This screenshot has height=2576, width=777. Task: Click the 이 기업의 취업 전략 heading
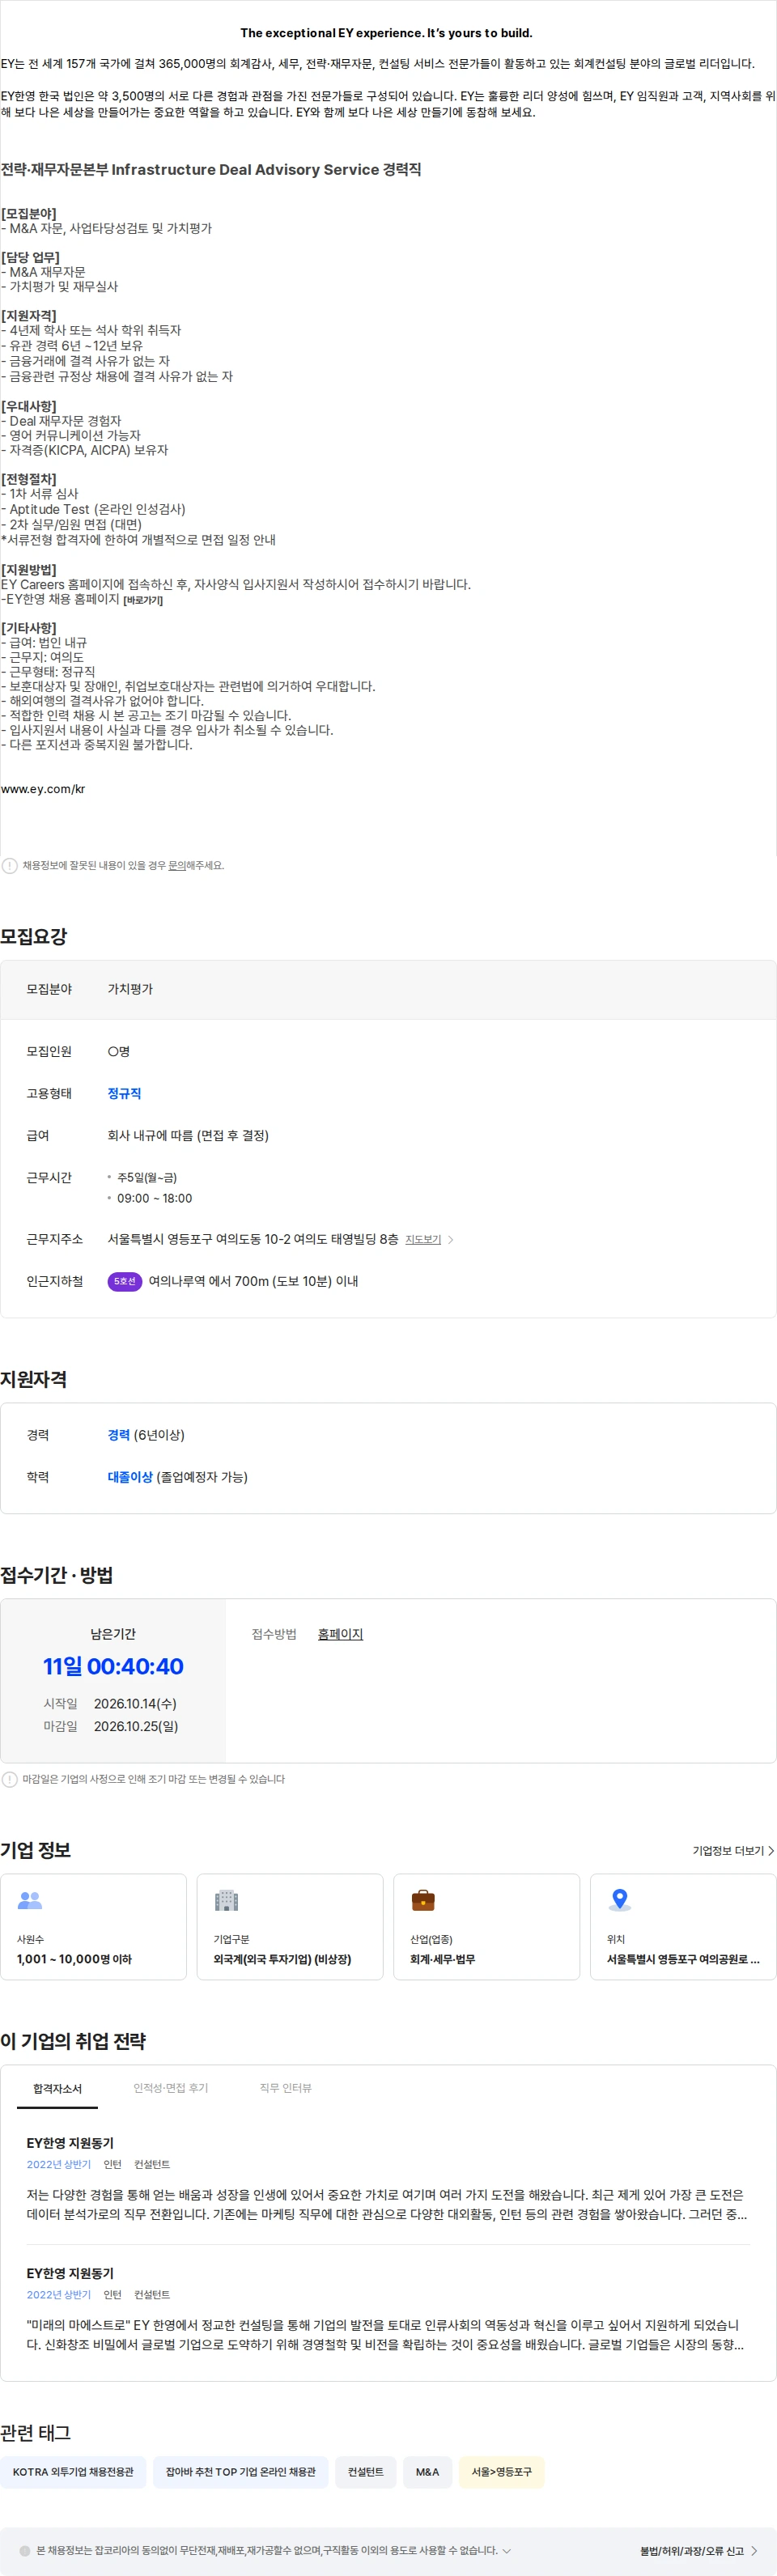(73, 2041)
